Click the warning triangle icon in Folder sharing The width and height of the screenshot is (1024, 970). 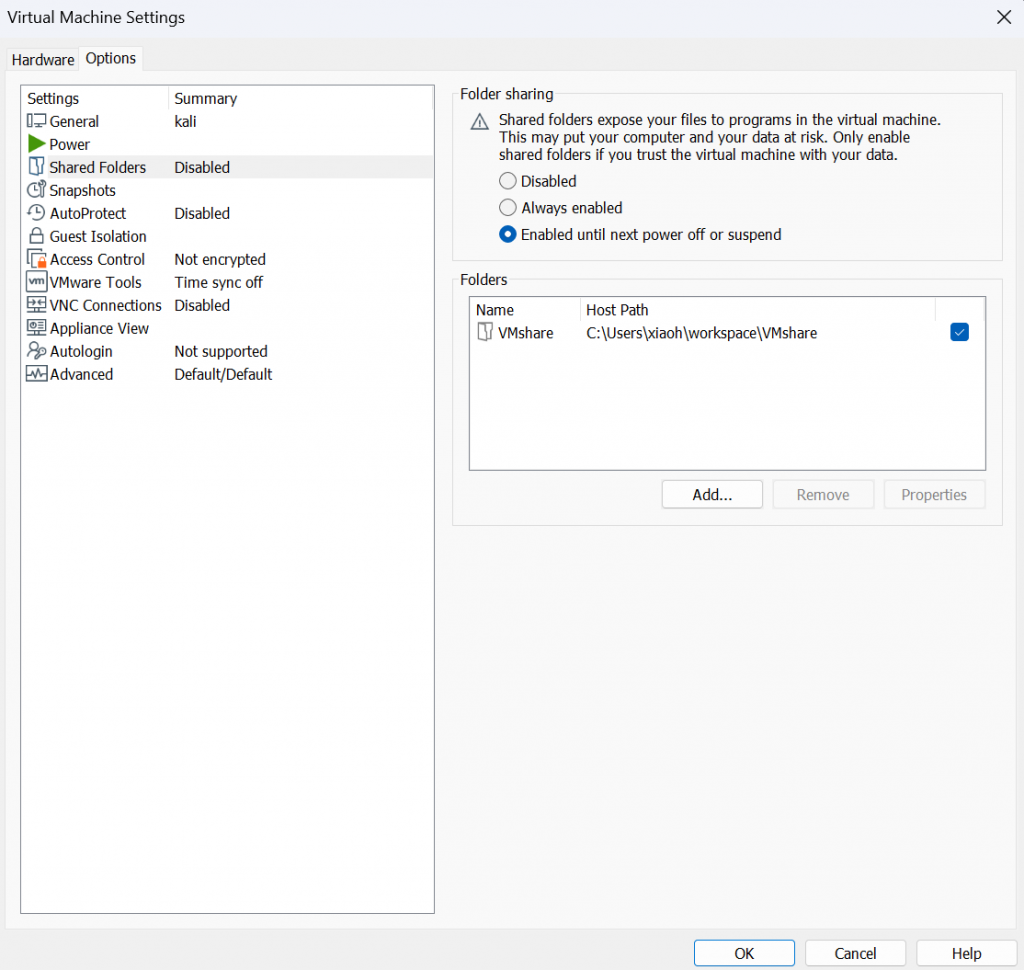point(479,121)
